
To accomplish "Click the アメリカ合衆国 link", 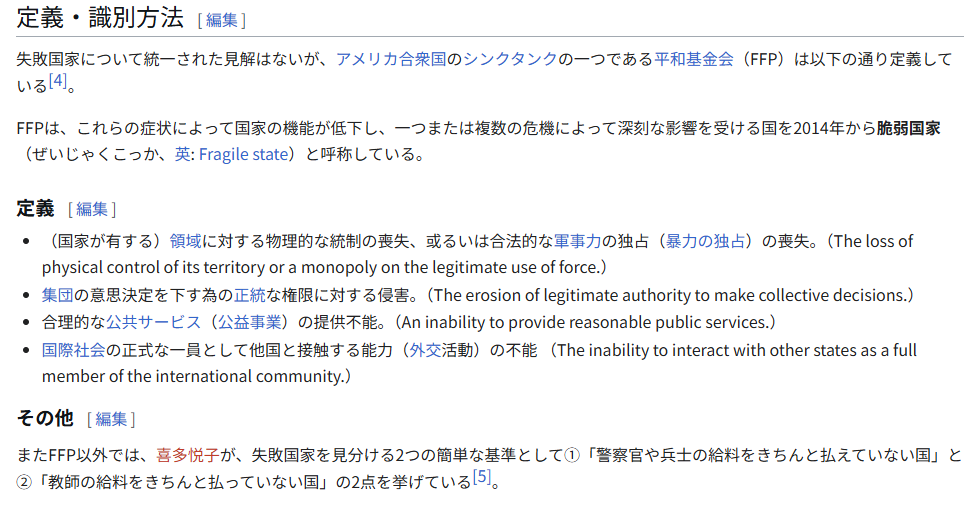I will tap(390, 59).
